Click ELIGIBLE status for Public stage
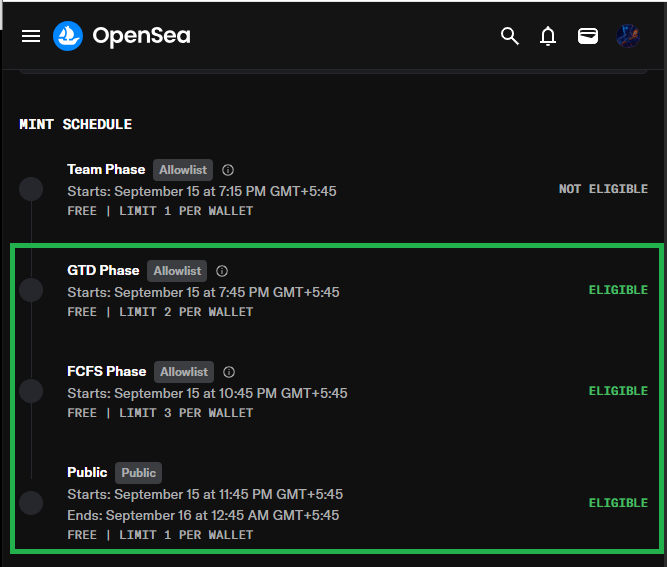The height and width of the screenshot is (567, 667). [618, 503]
